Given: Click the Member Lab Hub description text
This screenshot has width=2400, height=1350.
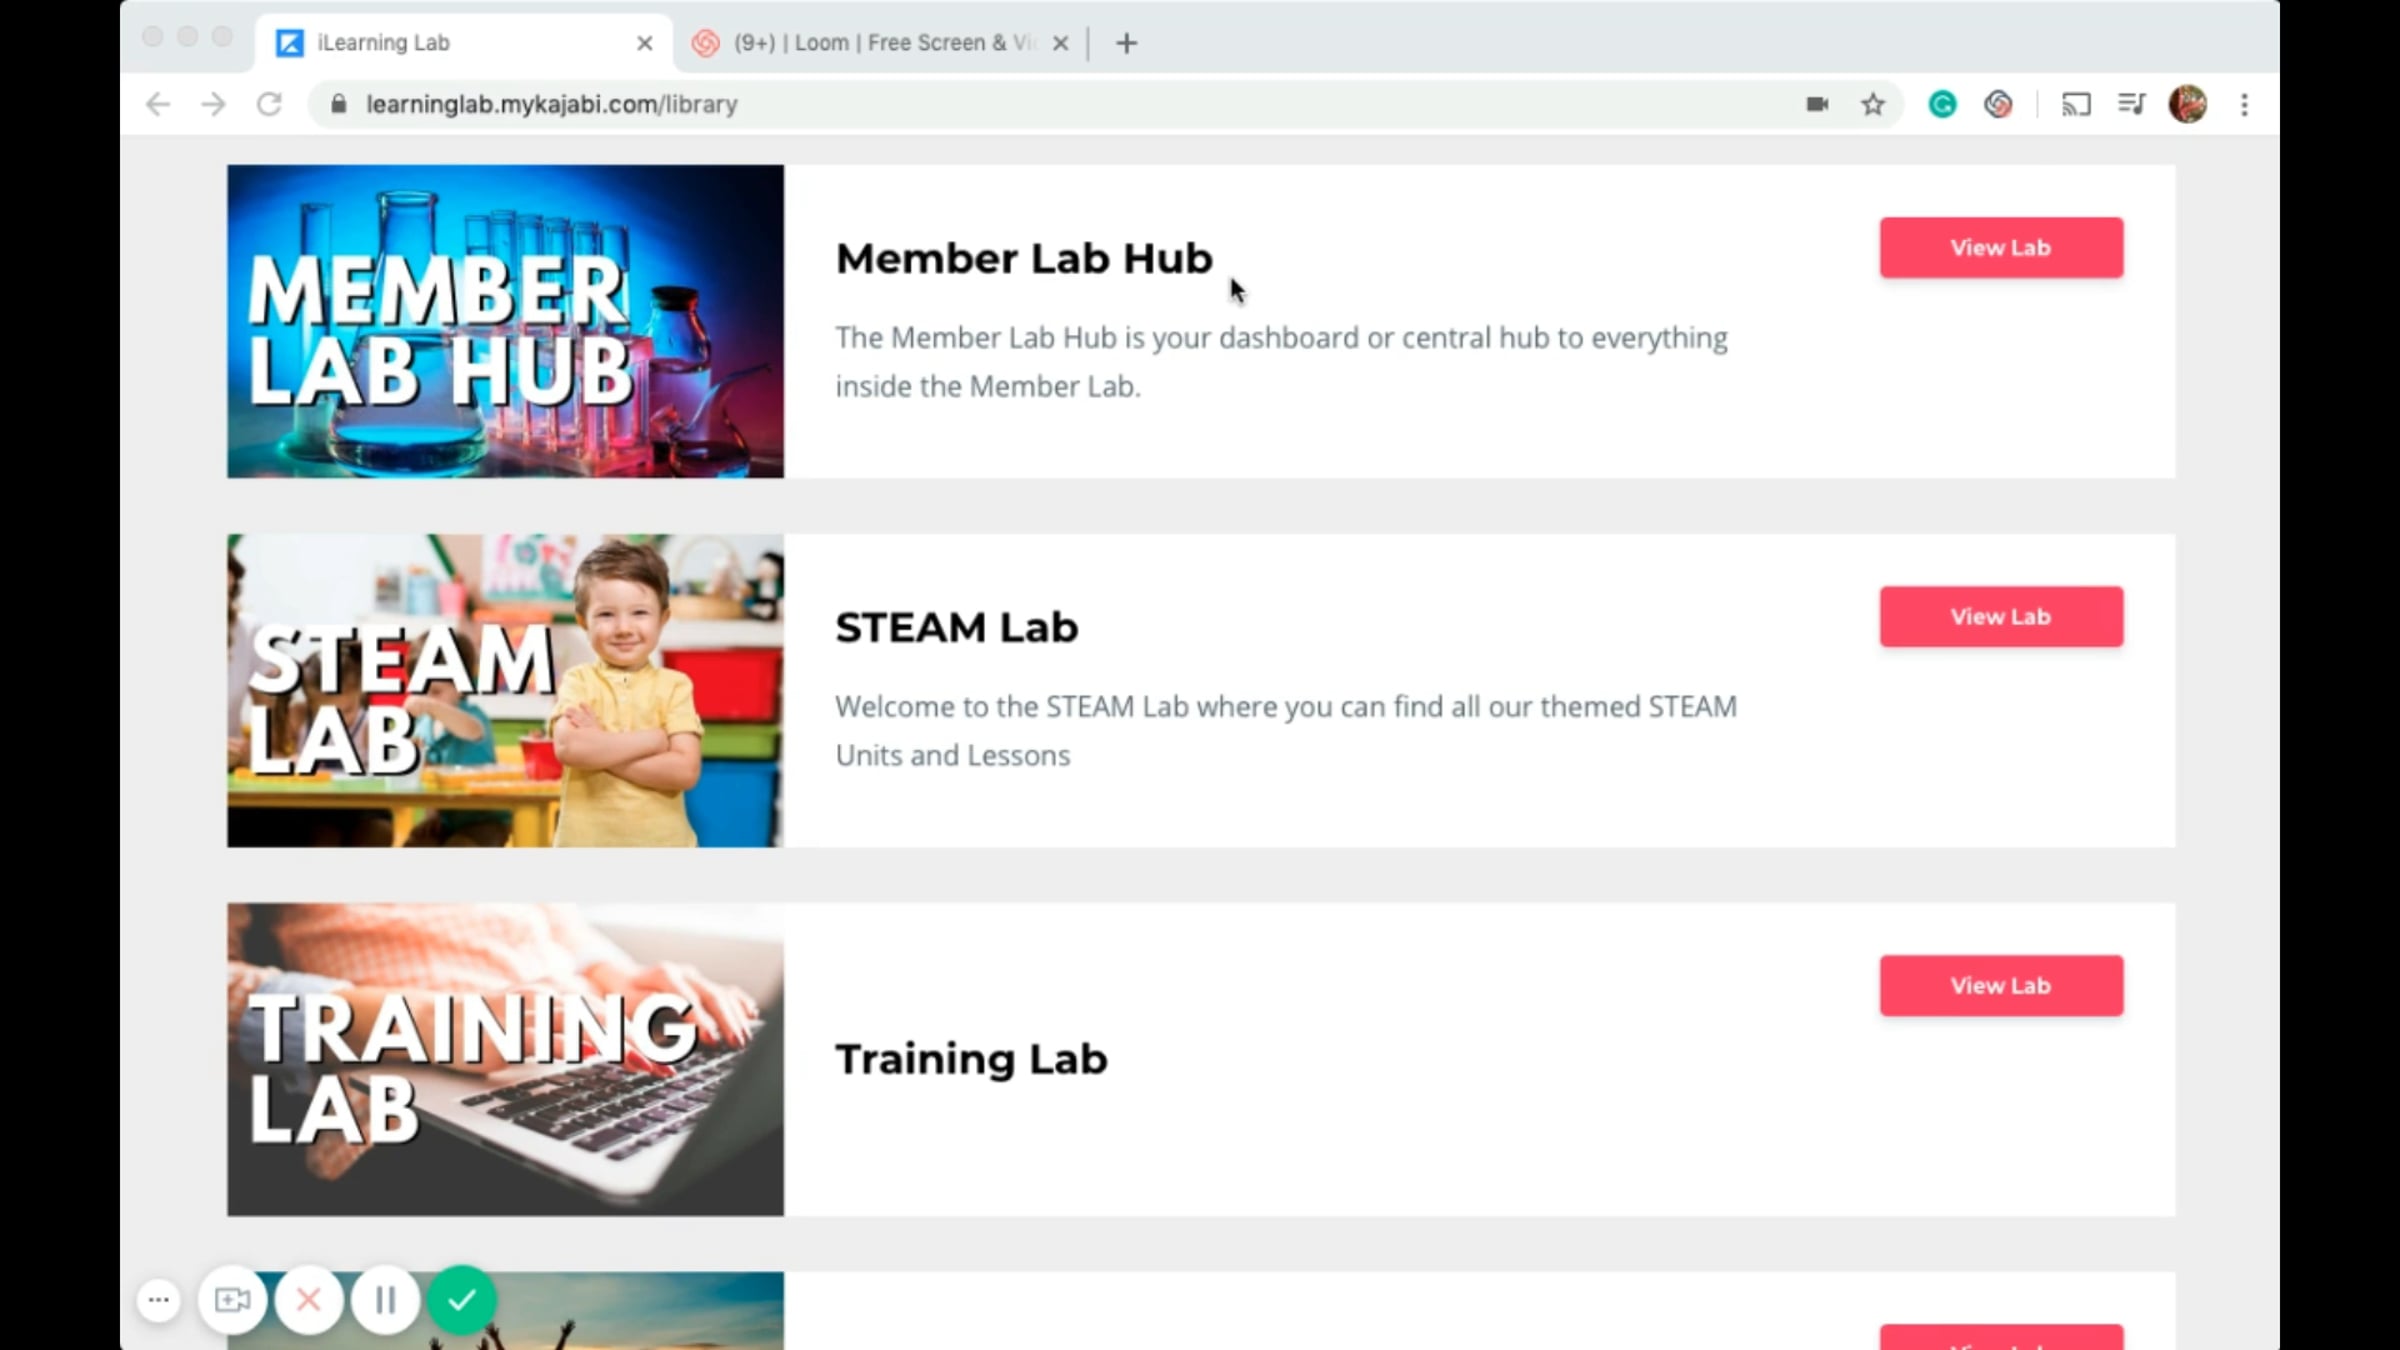Looking at the screenshot, I should [x=1282, y=362].
